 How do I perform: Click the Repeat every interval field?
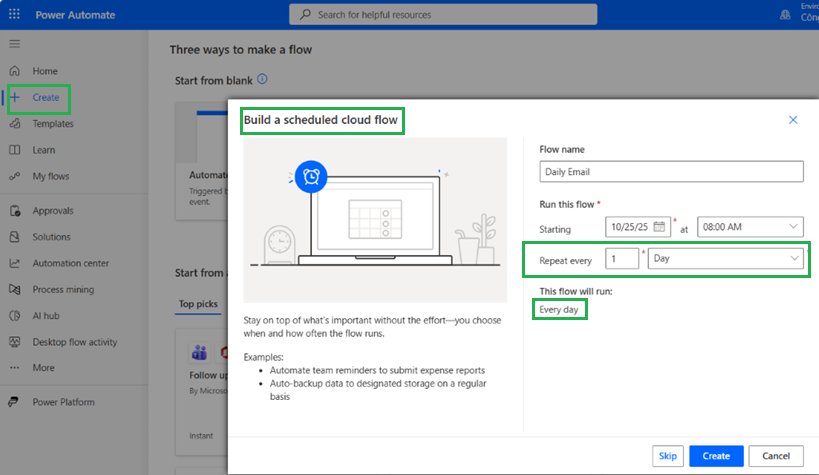[x=622, y=259]
